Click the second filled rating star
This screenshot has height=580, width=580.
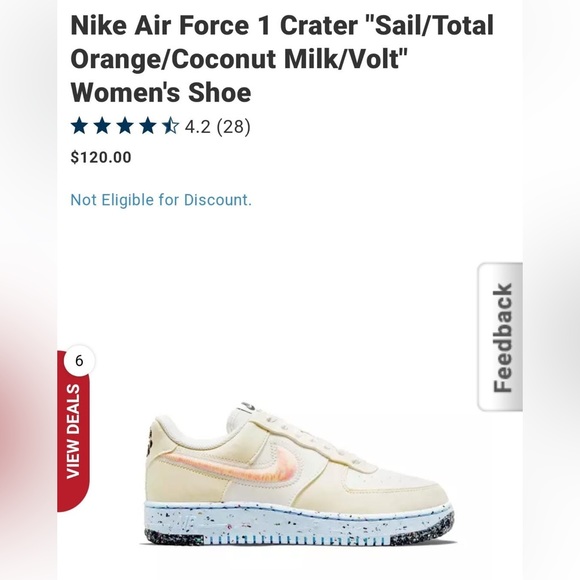(x=102, y=125)
